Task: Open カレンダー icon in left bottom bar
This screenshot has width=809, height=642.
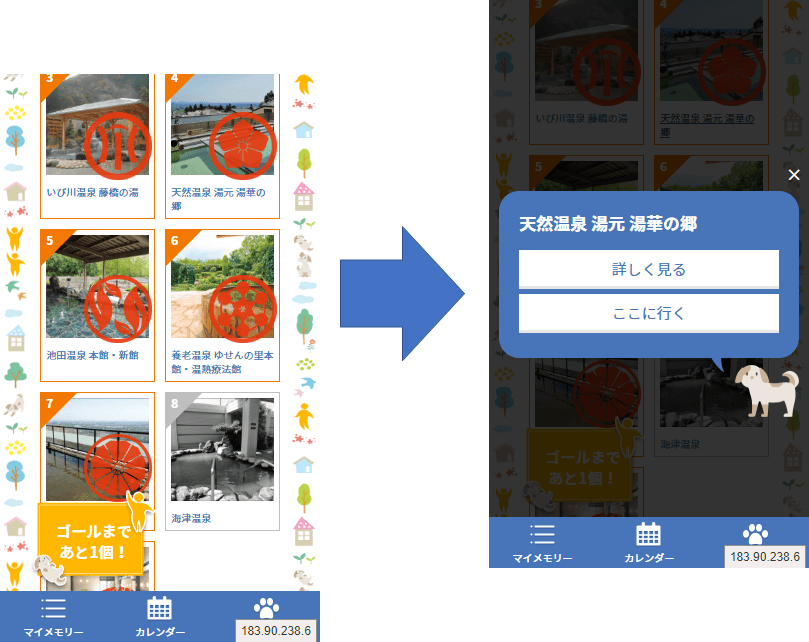Action: 159,608
